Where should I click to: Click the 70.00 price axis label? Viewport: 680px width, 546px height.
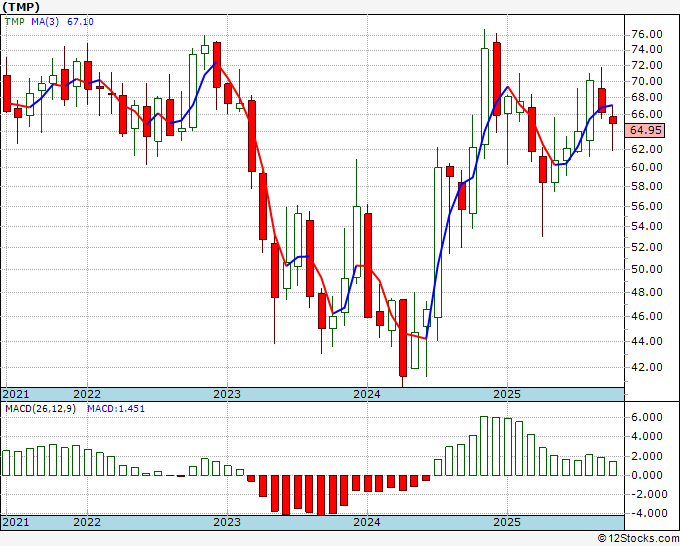pyautogui.click(x=647, y=81)
